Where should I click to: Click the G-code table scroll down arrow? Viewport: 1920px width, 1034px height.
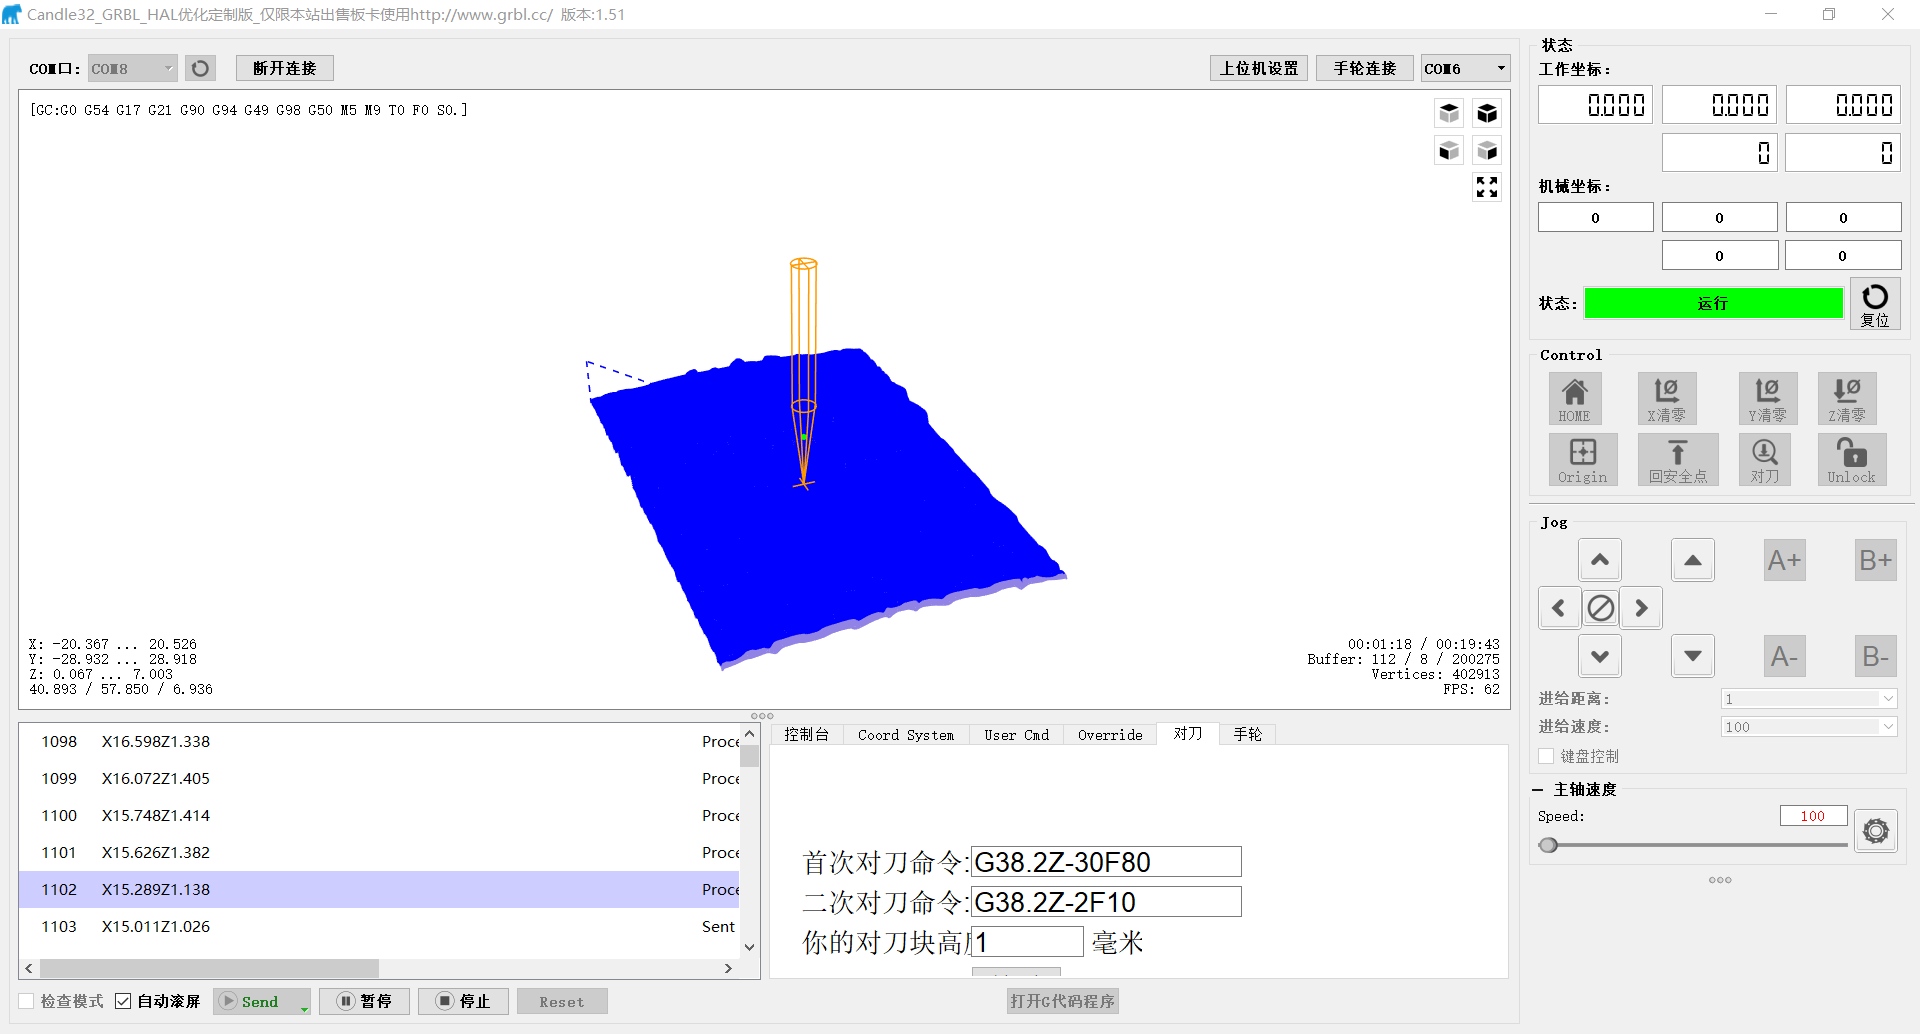(749, 947)
